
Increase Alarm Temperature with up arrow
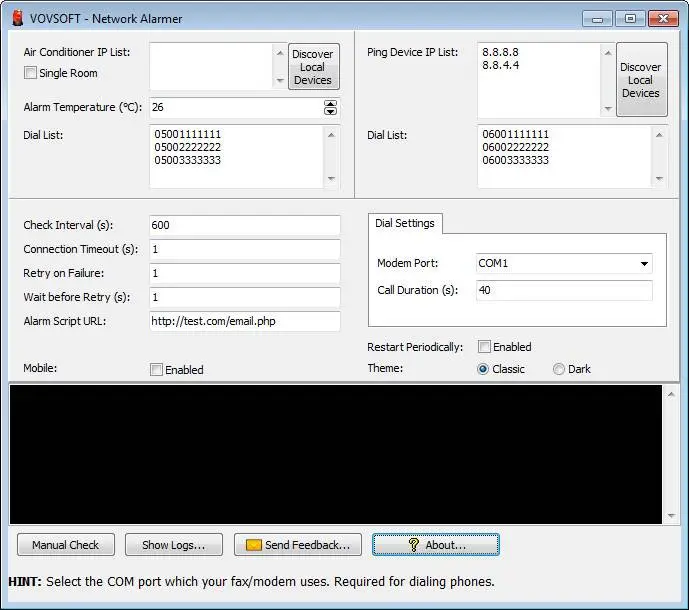coord(330,103)
